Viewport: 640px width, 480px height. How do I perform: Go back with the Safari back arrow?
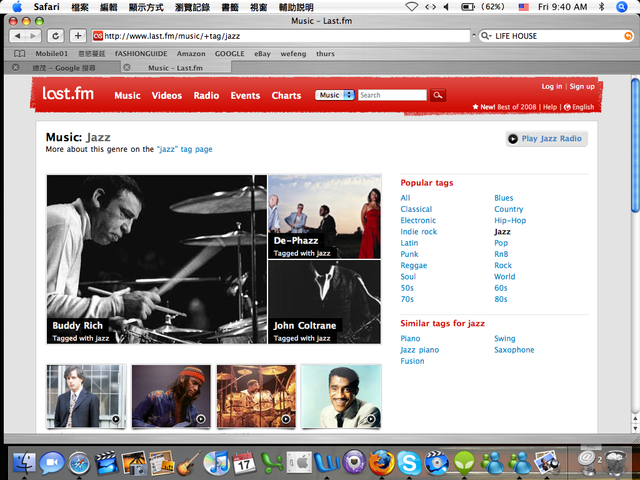(x=17, y=36)
